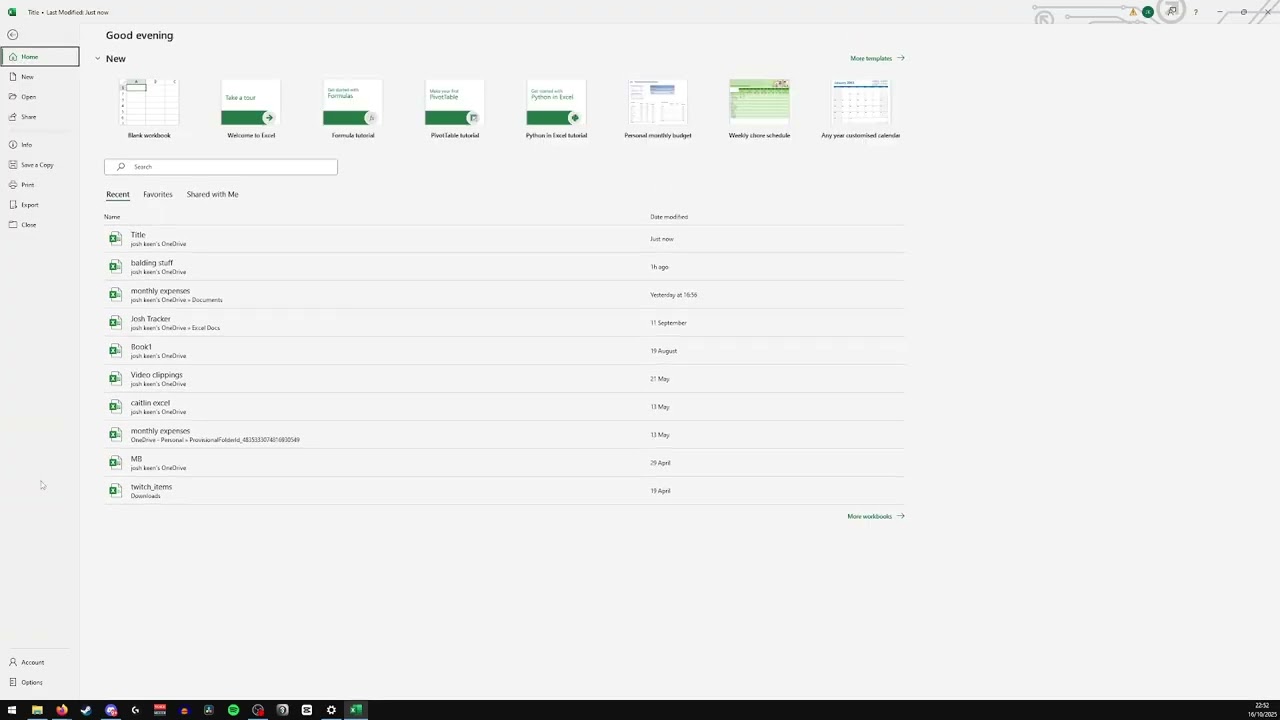Viewport: 1280px width, 720px height.
Task: Open the Export page
Action: 40,205
